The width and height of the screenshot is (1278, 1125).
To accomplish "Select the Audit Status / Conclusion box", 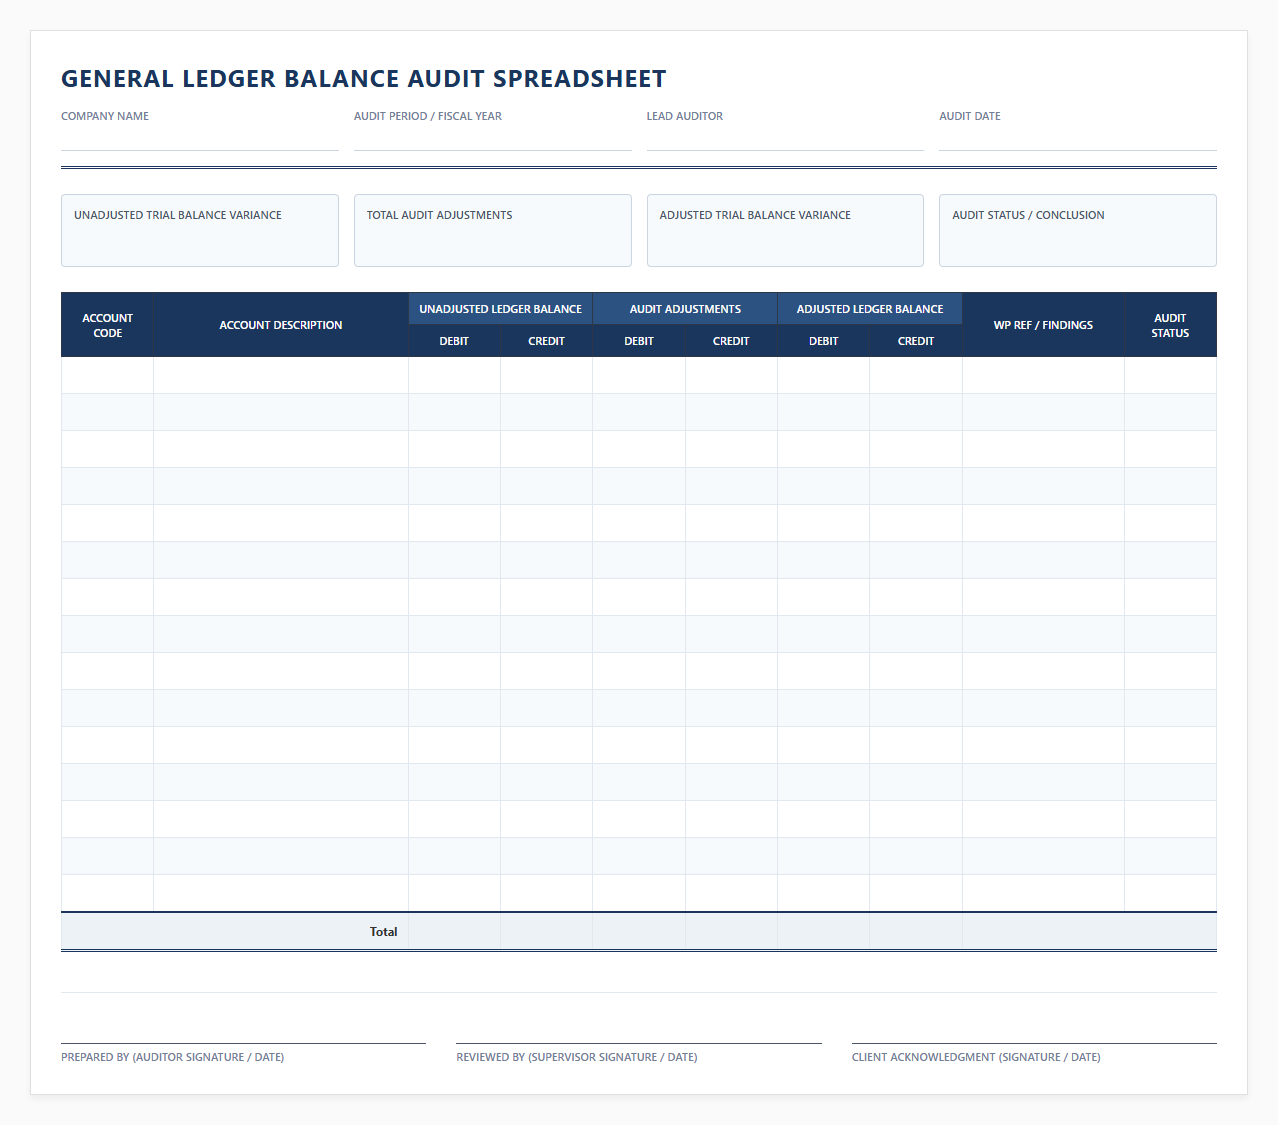I will click(x=1078, y=230).
